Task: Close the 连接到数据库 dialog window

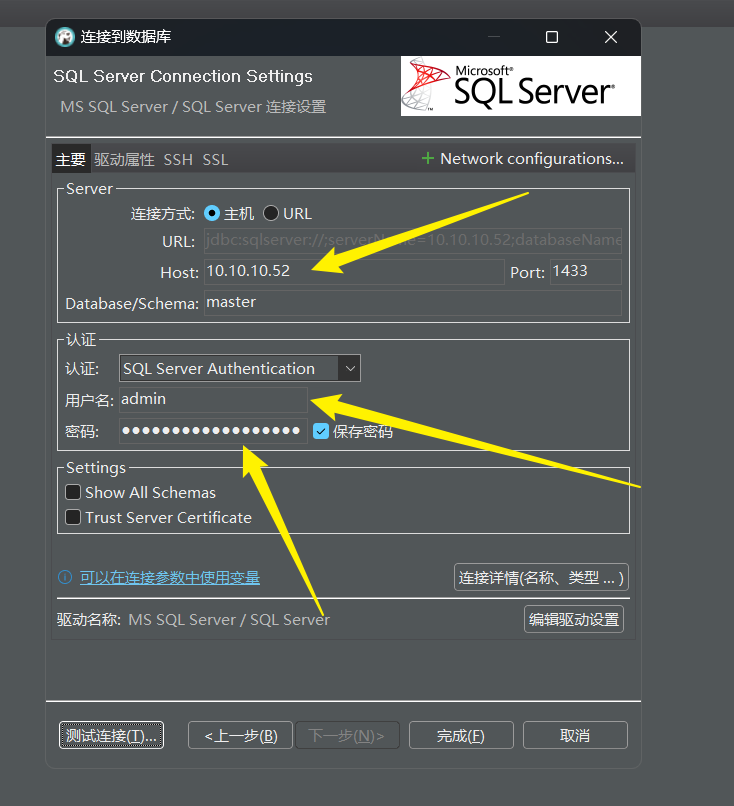Action: tap(611, 37)
